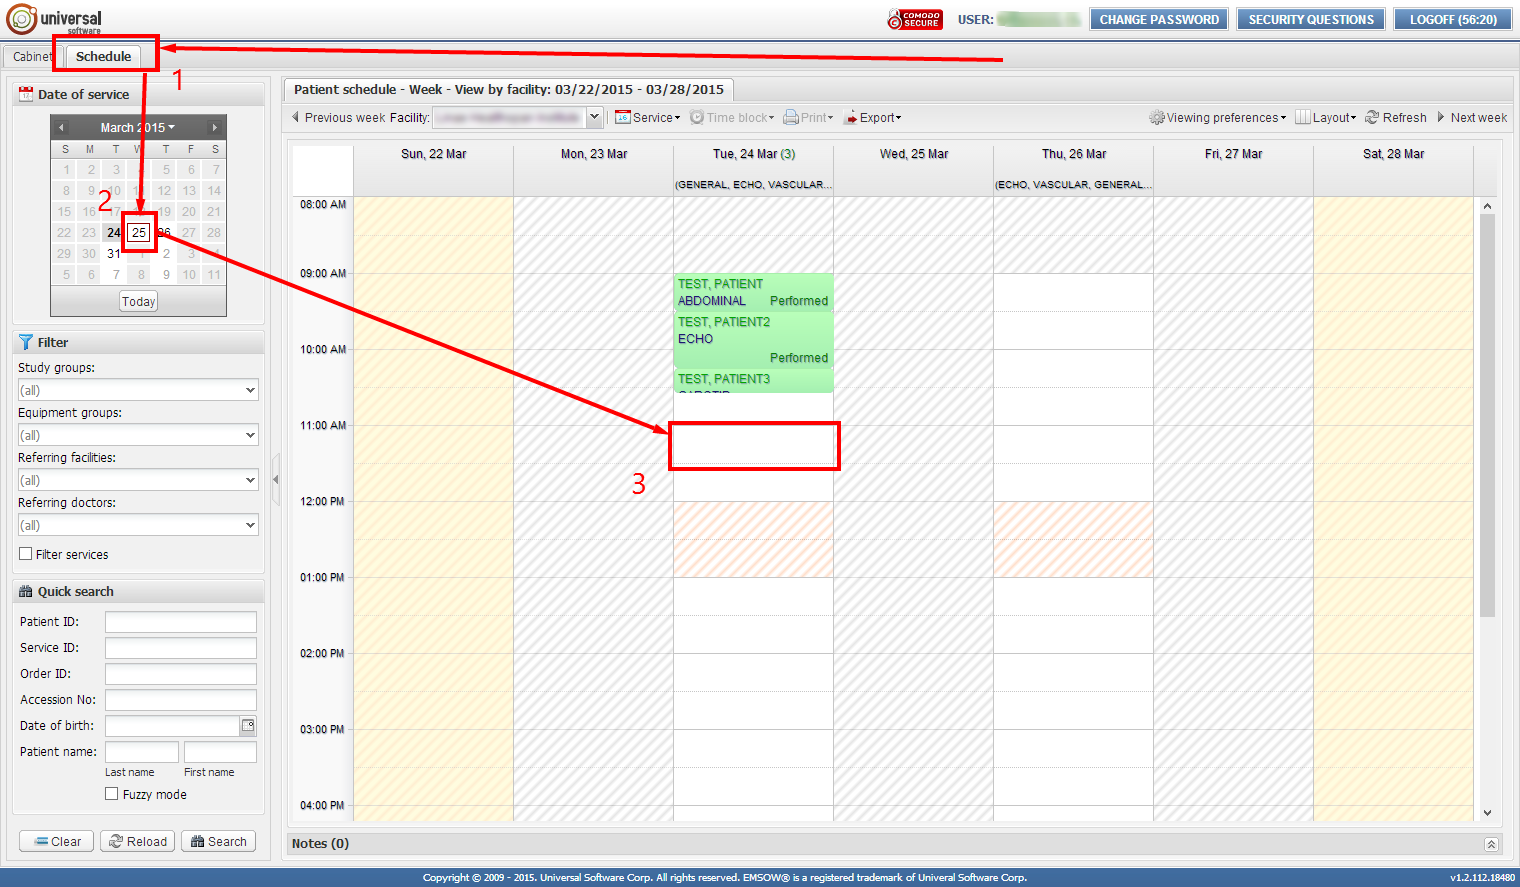Focus the patient Last name field

coord(142,752)
